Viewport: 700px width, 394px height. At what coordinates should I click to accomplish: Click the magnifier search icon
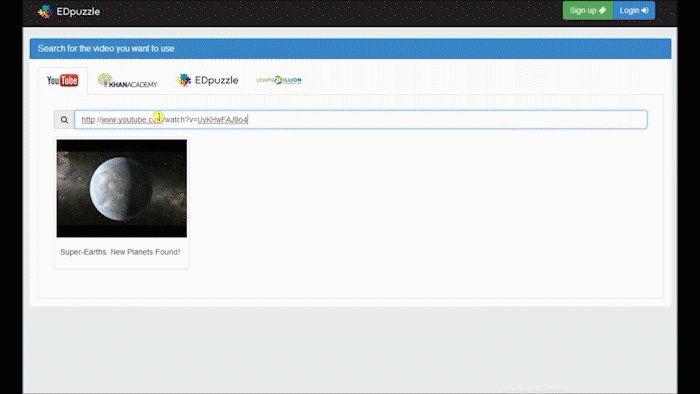pos(64,120)
